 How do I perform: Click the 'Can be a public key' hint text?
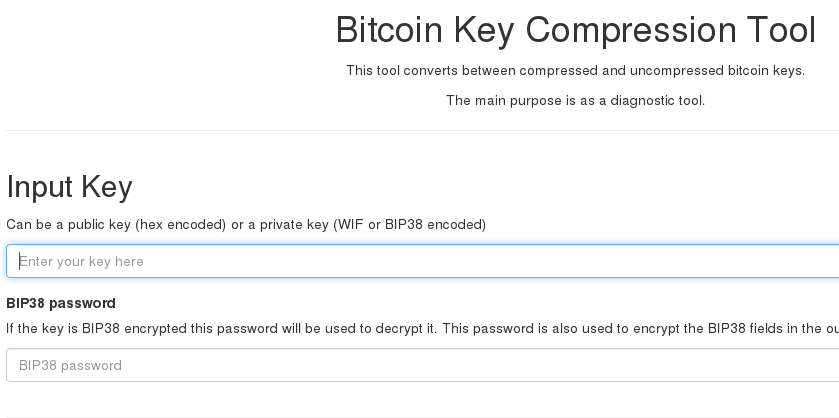point(246,224)
